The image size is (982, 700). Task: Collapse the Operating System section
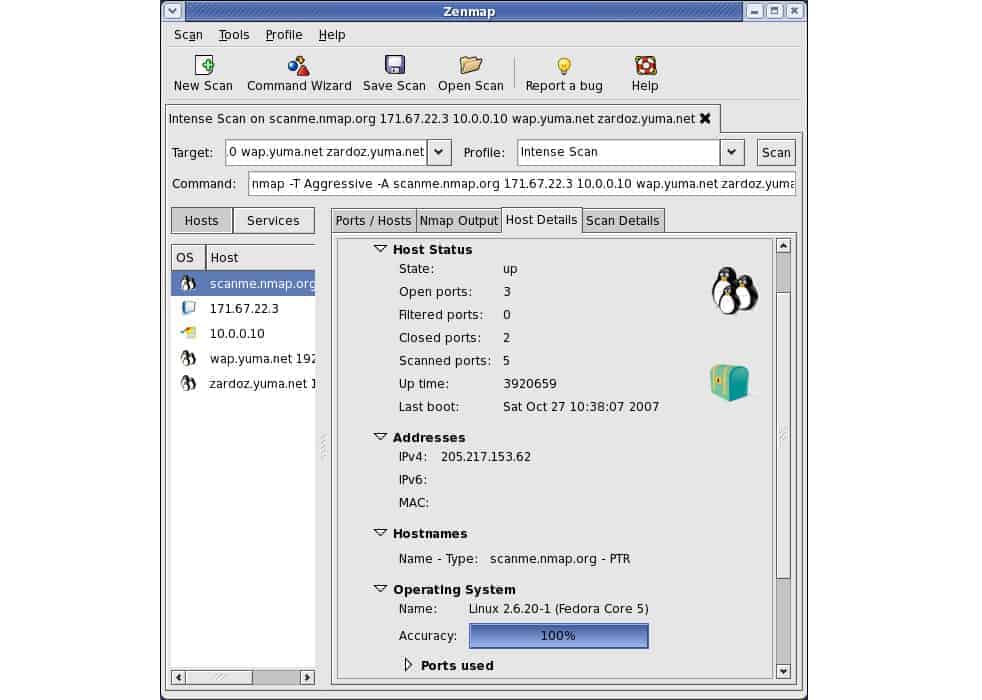(x=380, y=589)
